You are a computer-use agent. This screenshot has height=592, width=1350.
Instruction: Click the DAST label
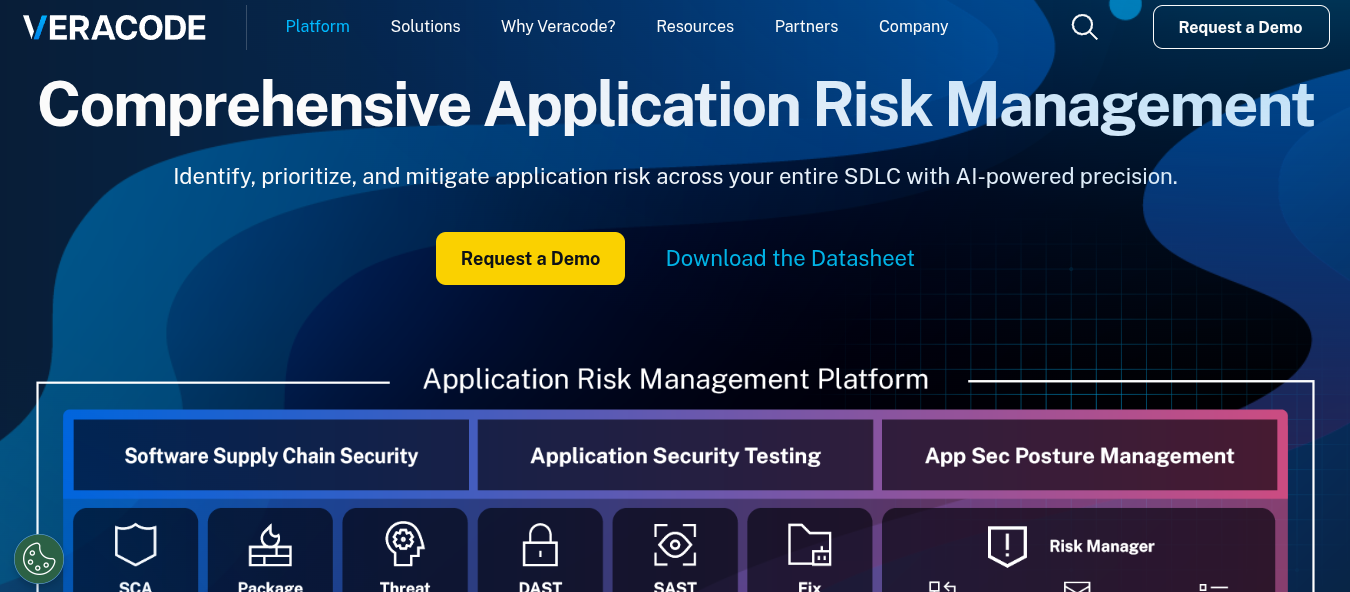coord(540,586)
